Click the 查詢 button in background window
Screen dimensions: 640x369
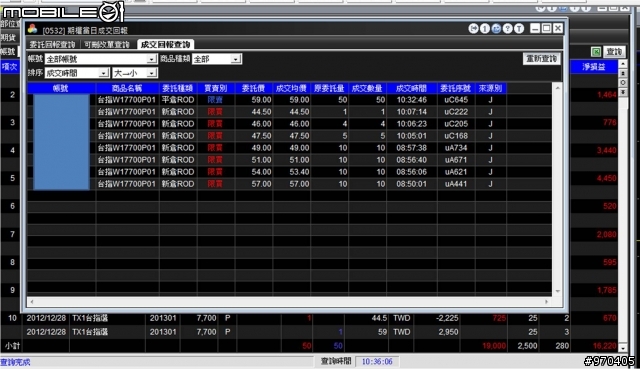(x=614, y=52)
